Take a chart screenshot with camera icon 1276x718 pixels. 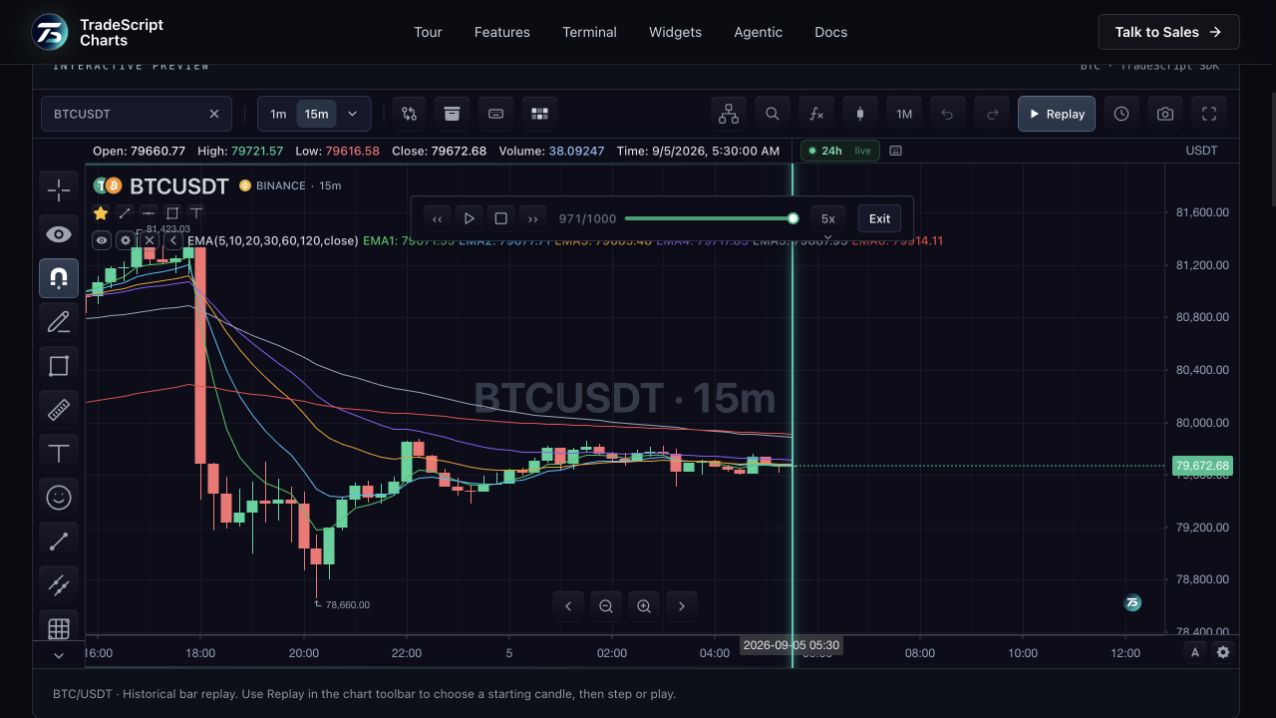(1165, 114)
